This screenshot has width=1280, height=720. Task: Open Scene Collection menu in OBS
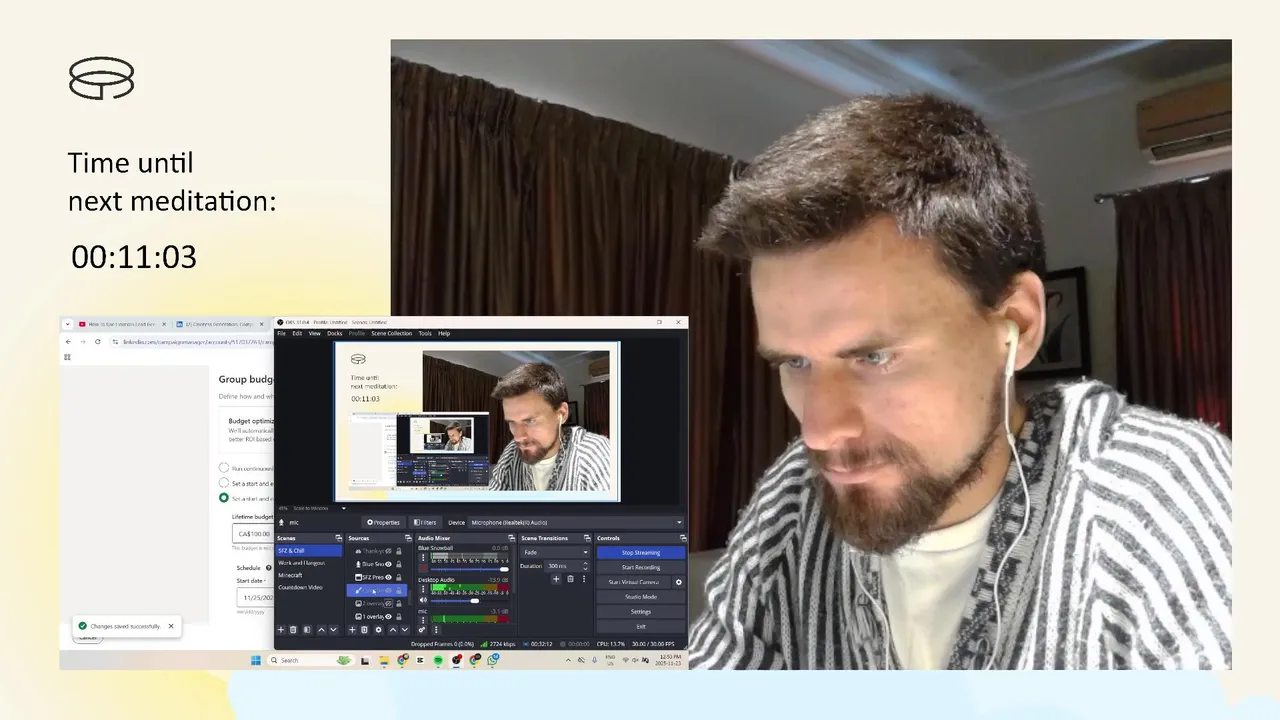(392, 333)
